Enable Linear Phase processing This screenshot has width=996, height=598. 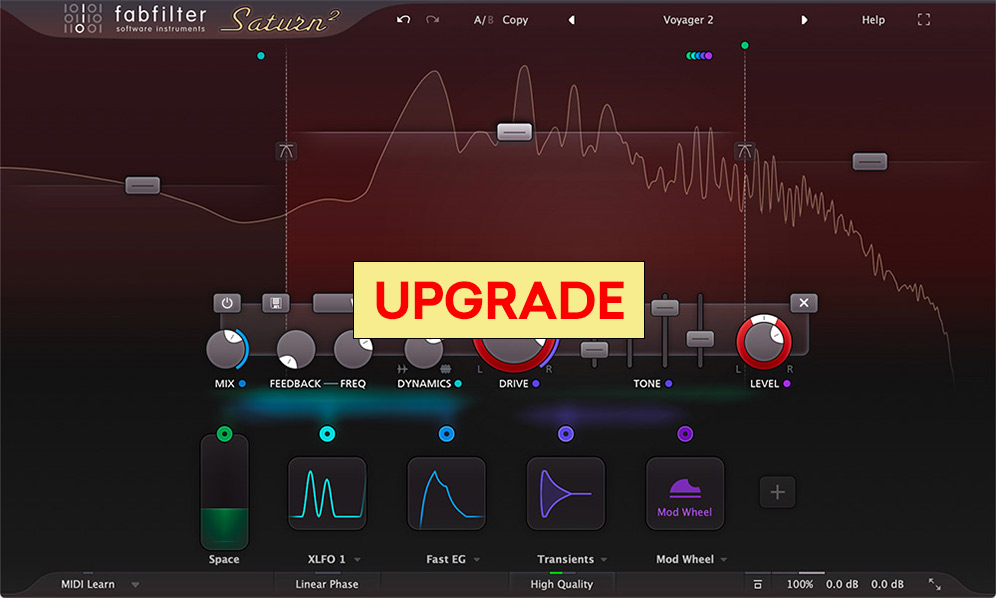click(x=327, y=583)
